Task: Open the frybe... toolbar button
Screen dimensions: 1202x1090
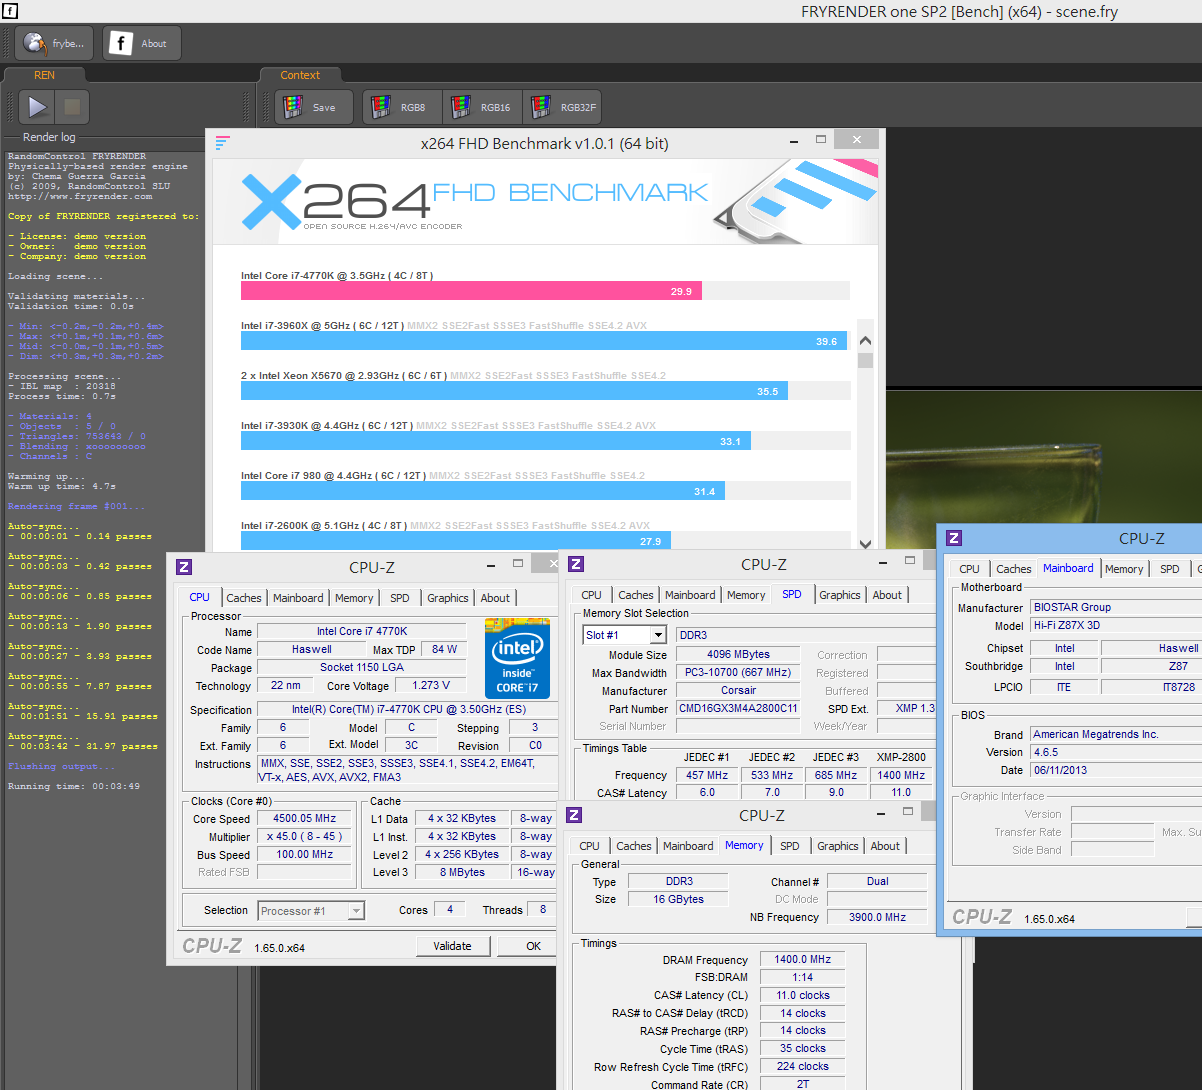Action: point(55,43)
